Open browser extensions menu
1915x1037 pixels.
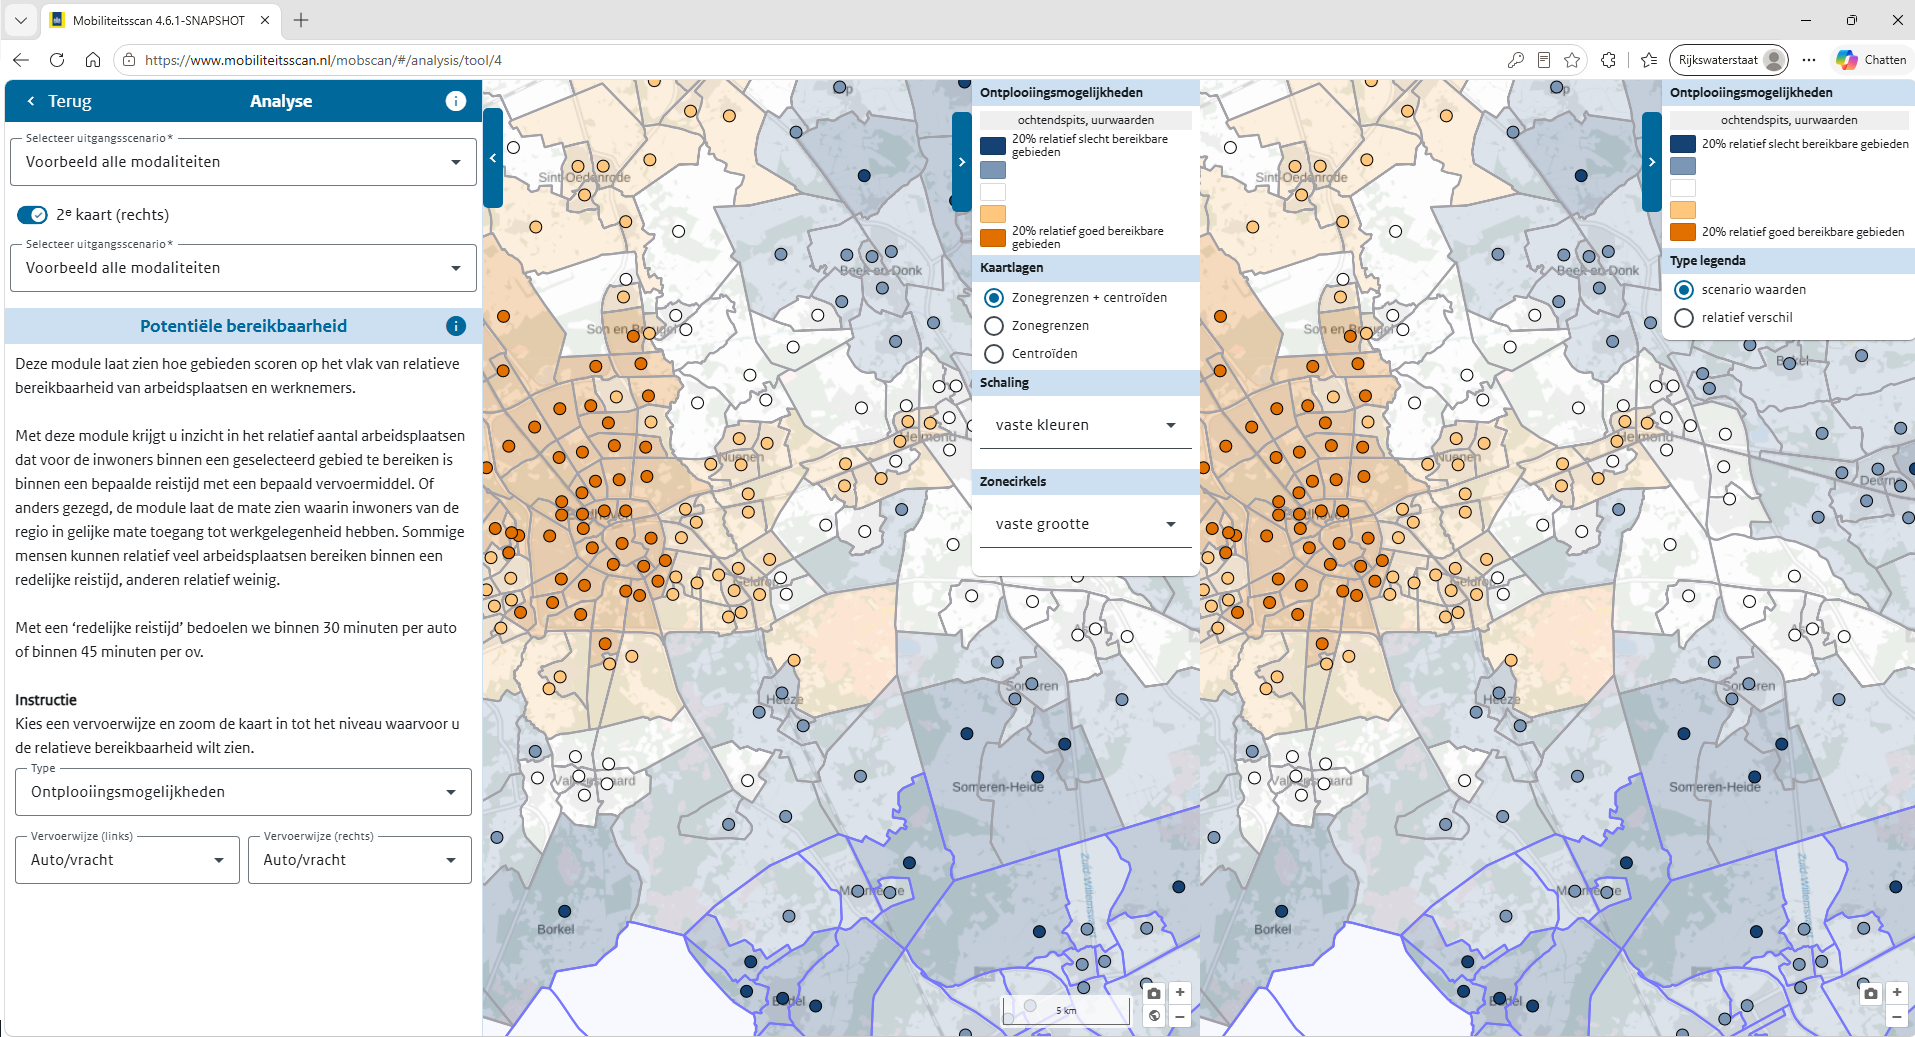coord(1608,60)
